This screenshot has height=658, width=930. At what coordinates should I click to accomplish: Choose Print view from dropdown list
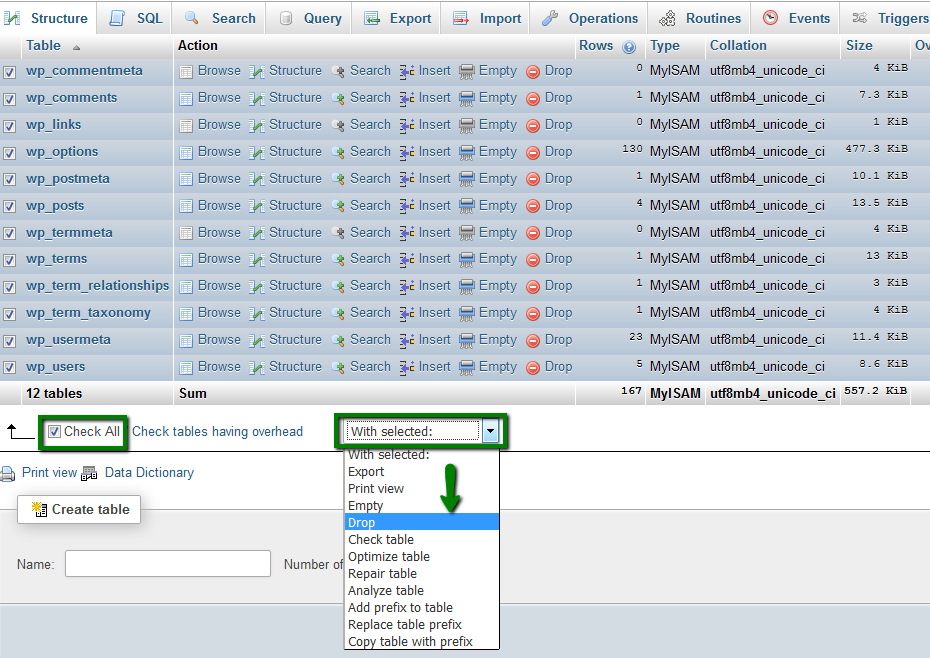[x=422, y=488]
